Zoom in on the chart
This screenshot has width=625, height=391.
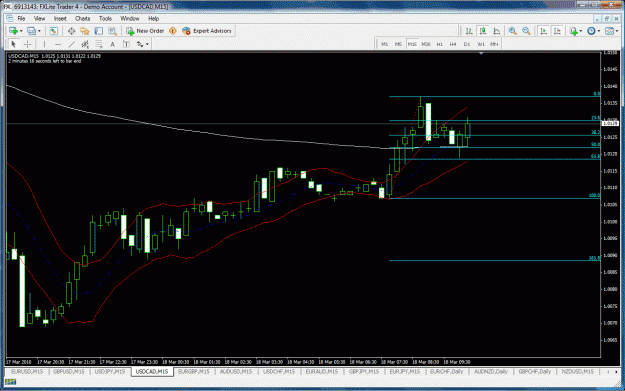513,31
